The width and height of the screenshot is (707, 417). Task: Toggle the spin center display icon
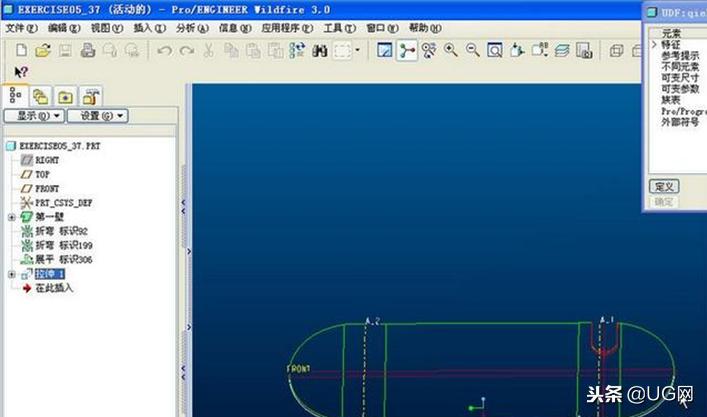407,50
